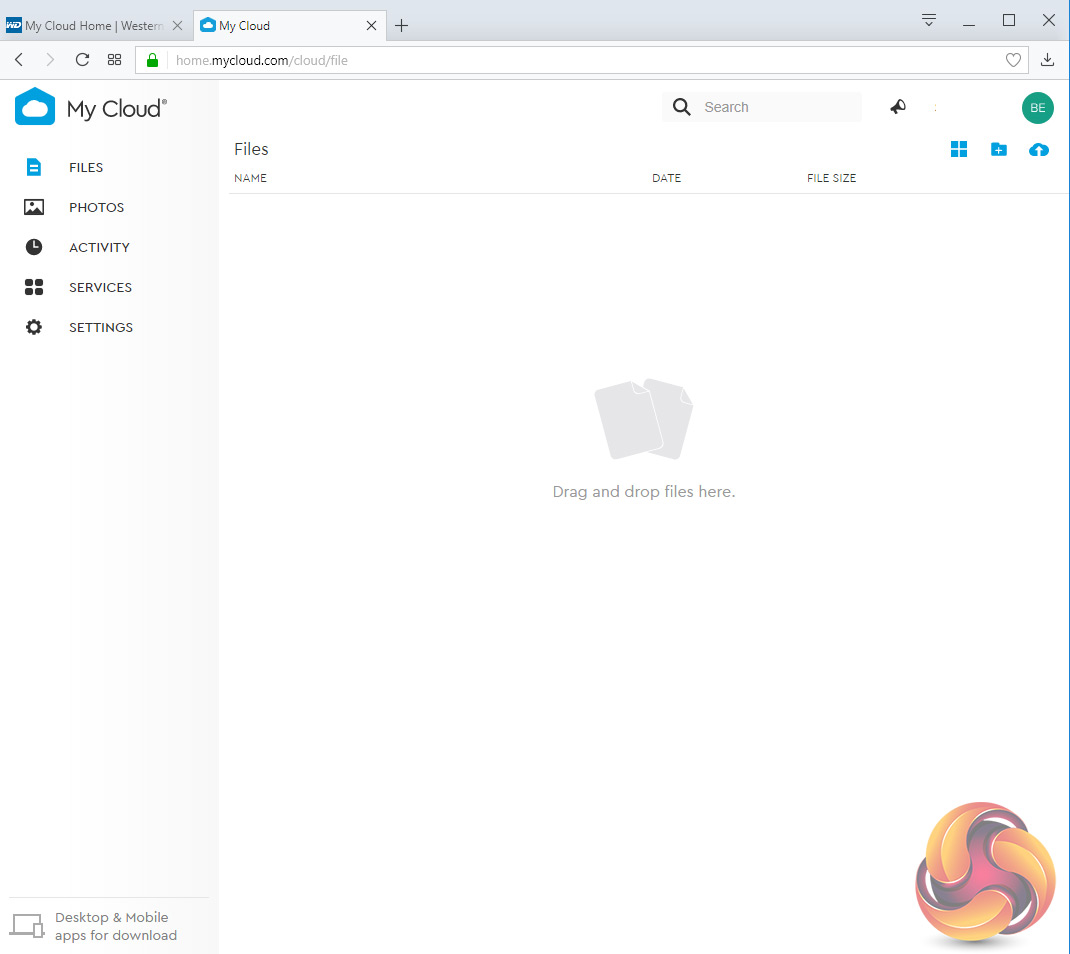Open the browser downloads icon
This screenshot has width=1070, height=954.
[x=1047, y=60]
